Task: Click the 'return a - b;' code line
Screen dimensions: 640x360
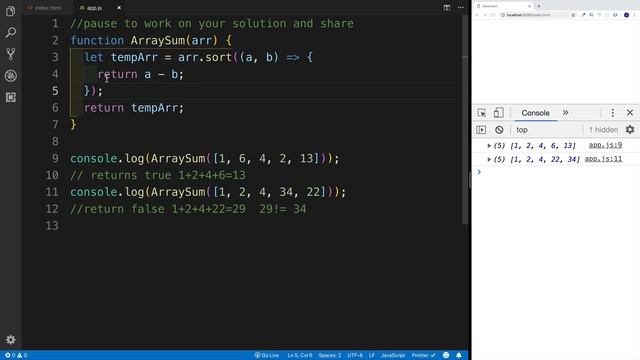Action: (x=141, y=74)
